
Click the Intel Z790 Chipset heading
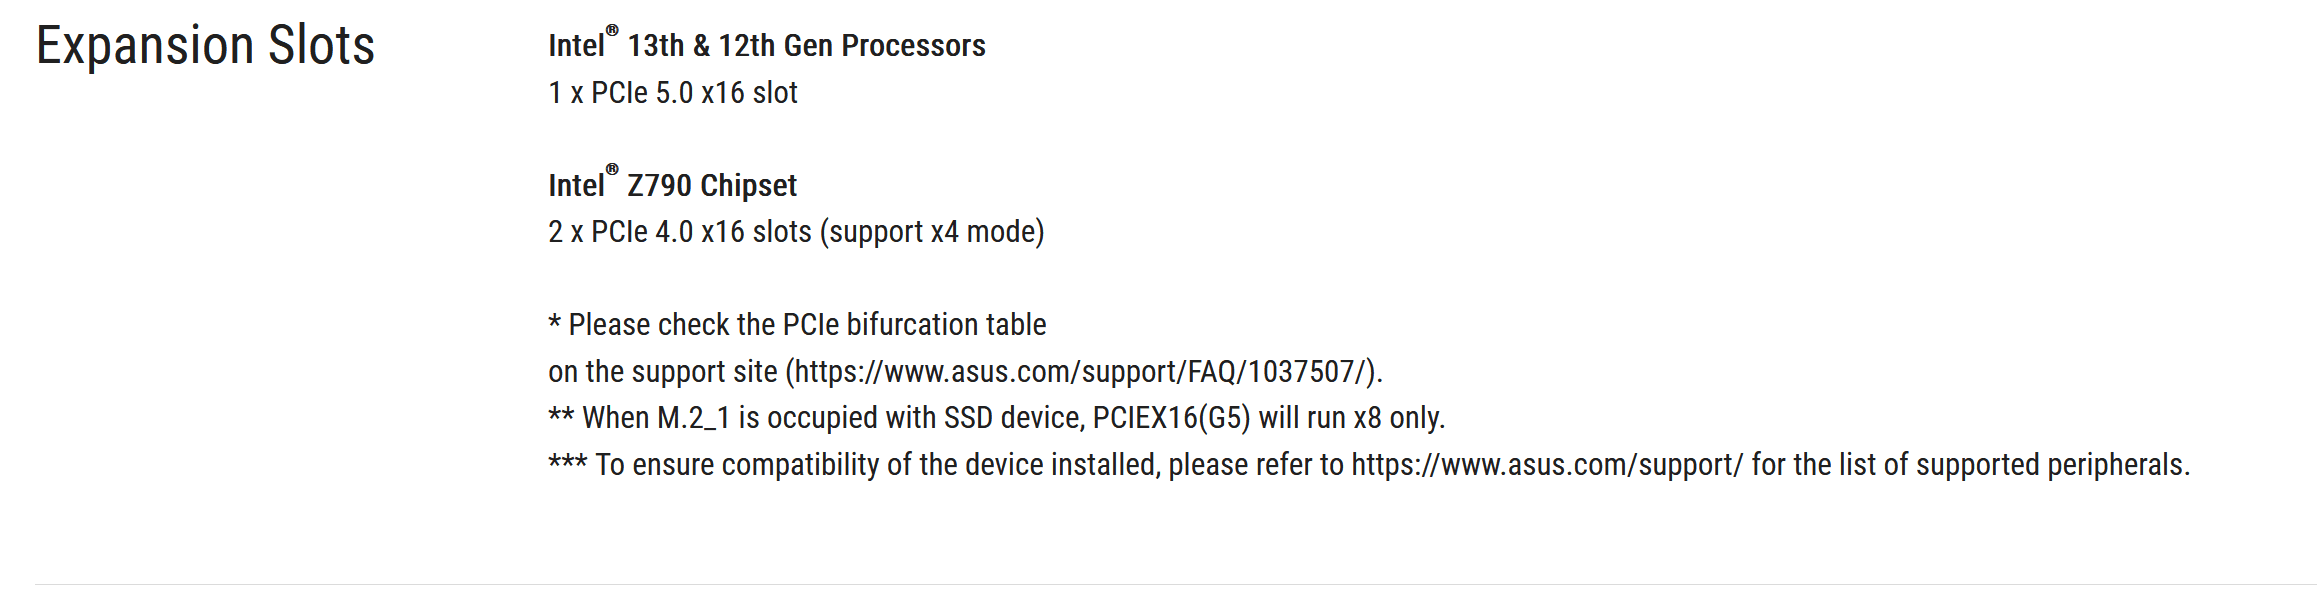672,186
